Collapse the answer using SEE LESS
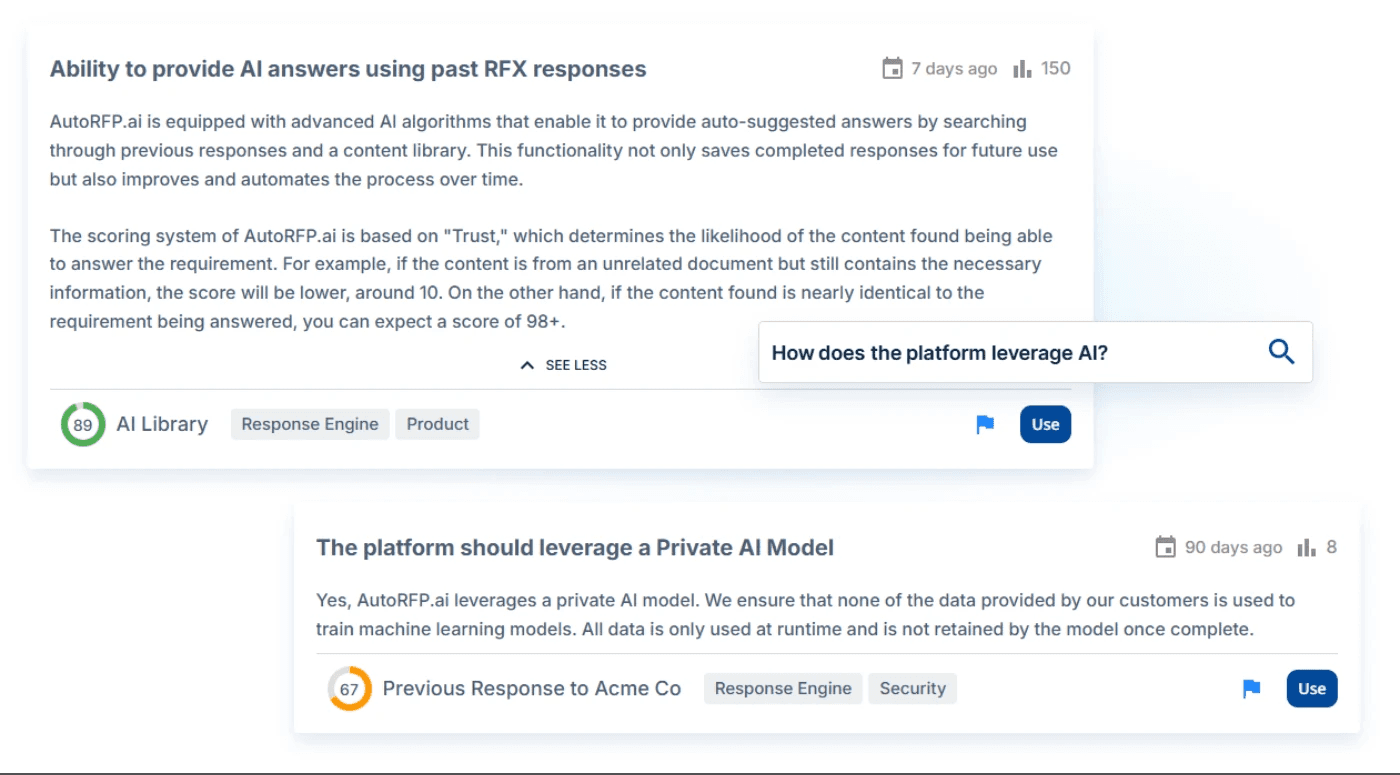 [563, 364]
